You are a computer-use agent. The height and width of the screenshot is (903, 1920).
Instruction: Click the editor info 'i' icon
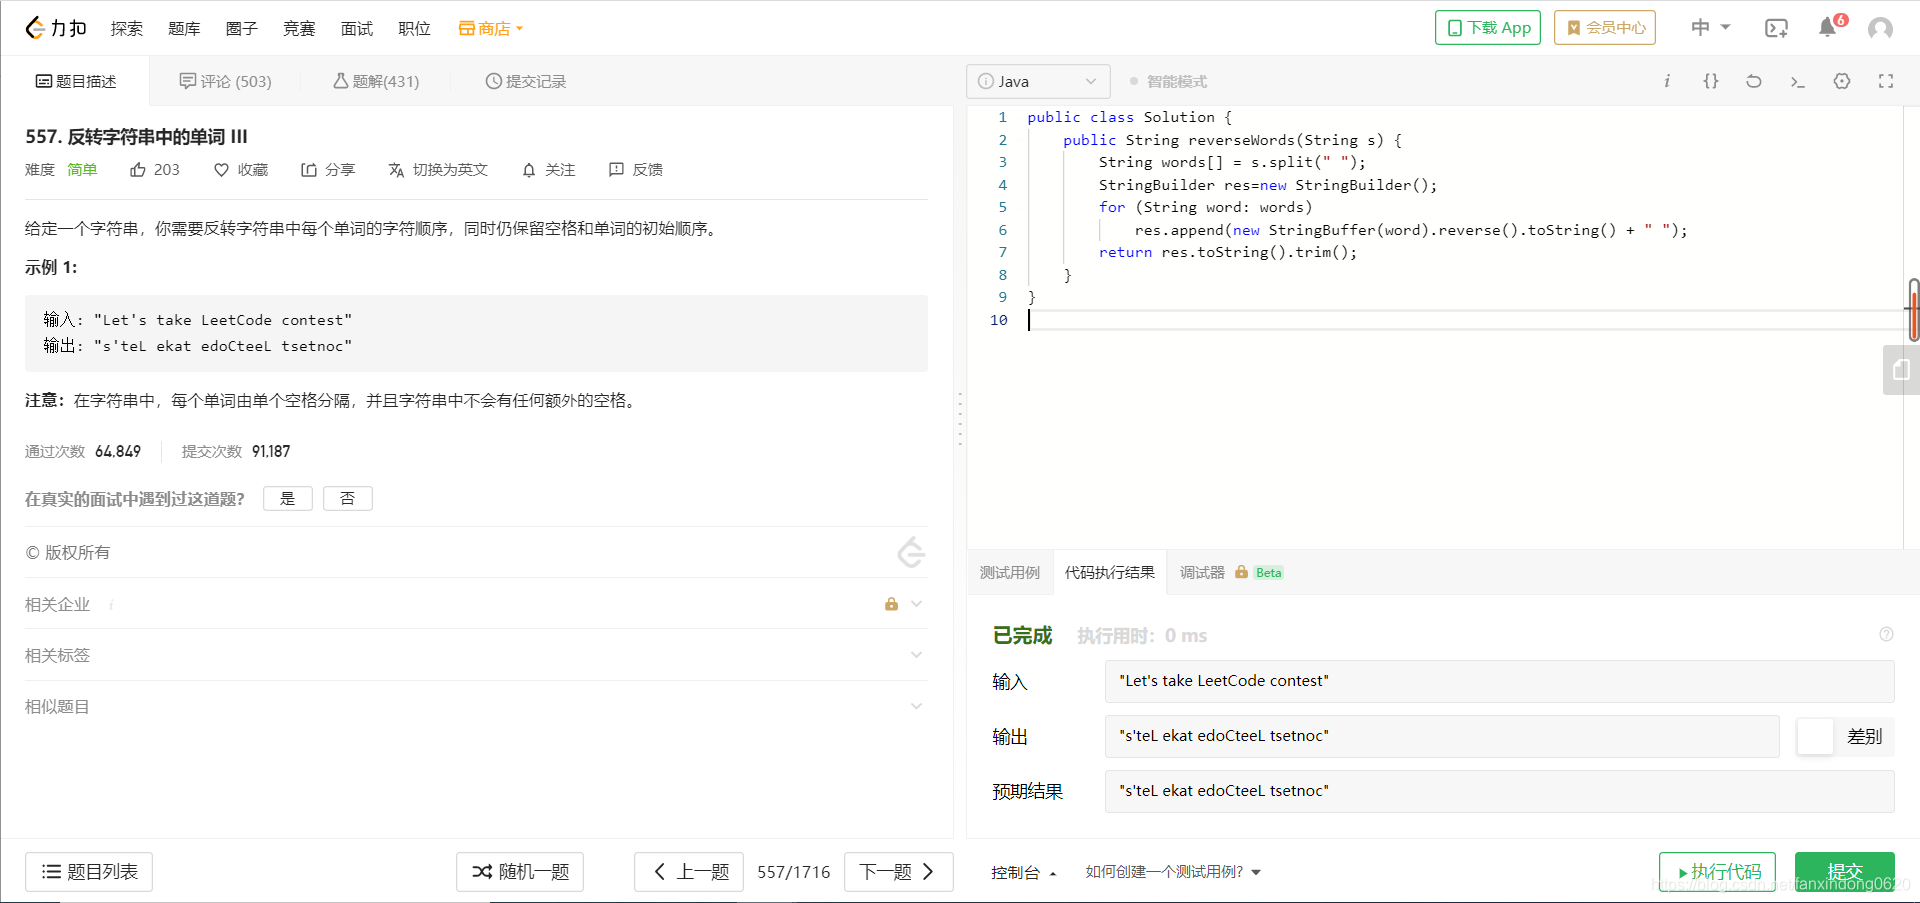point(1667,81)
